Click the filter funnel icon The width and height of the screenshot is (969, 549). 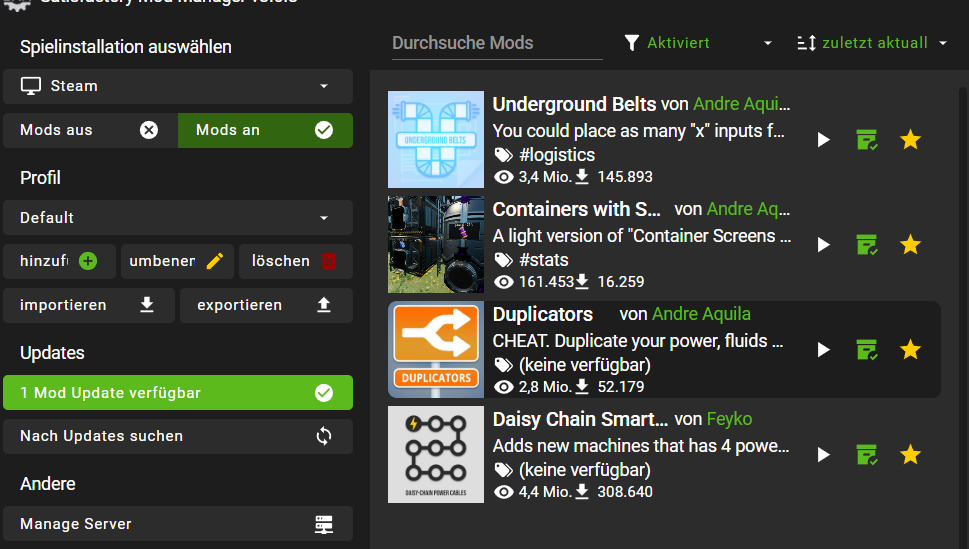[632, 43]
